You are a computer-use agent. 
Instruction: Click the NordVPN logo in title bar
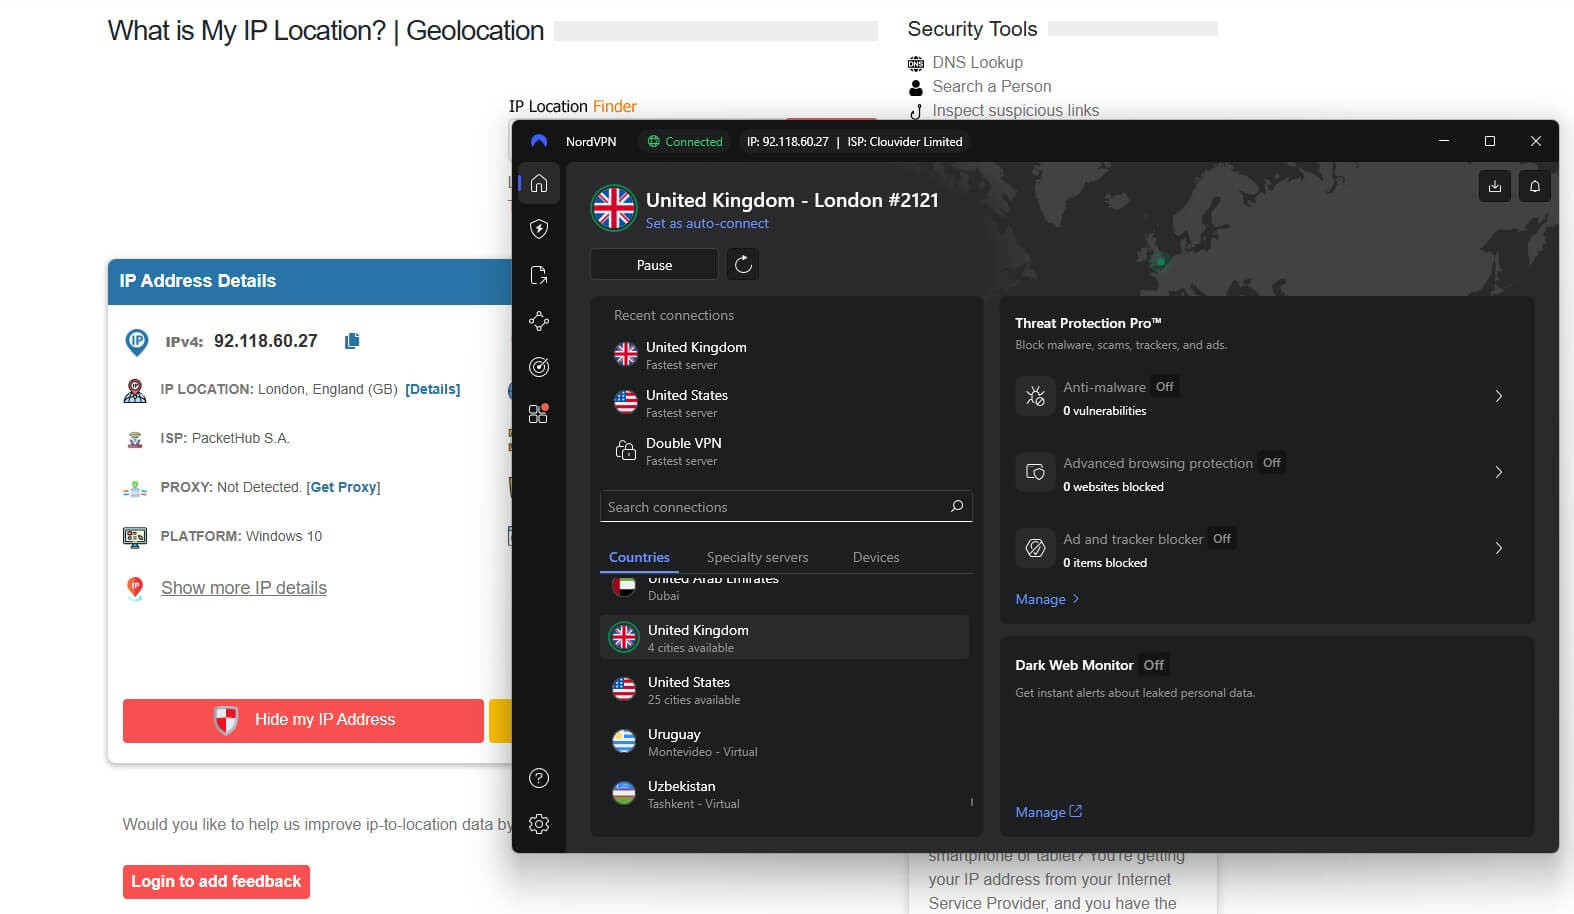(x=539, y=141)
